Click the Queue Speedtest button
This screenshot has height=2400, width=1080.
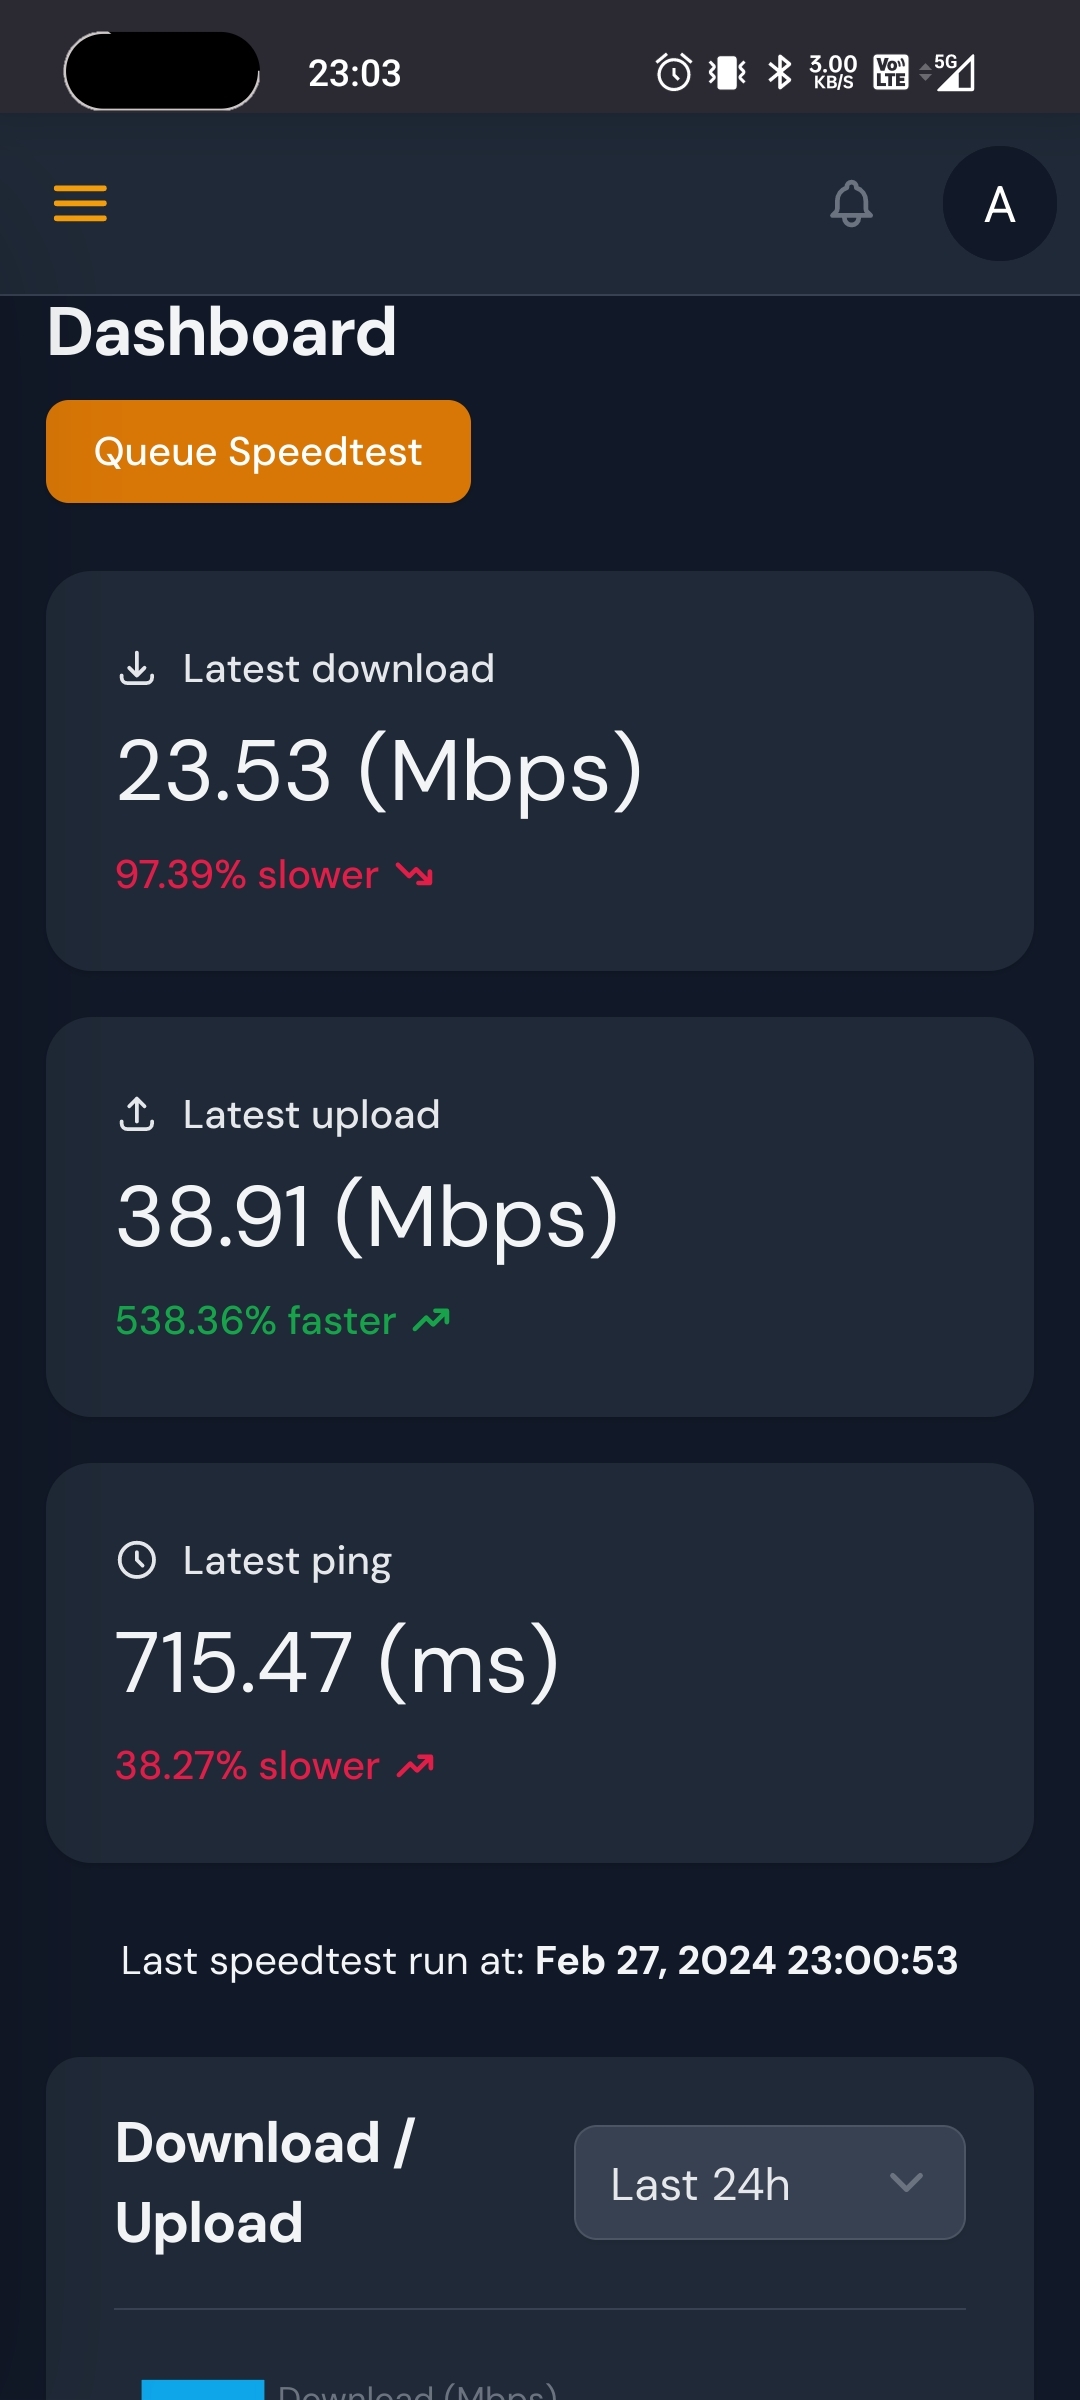258,452
